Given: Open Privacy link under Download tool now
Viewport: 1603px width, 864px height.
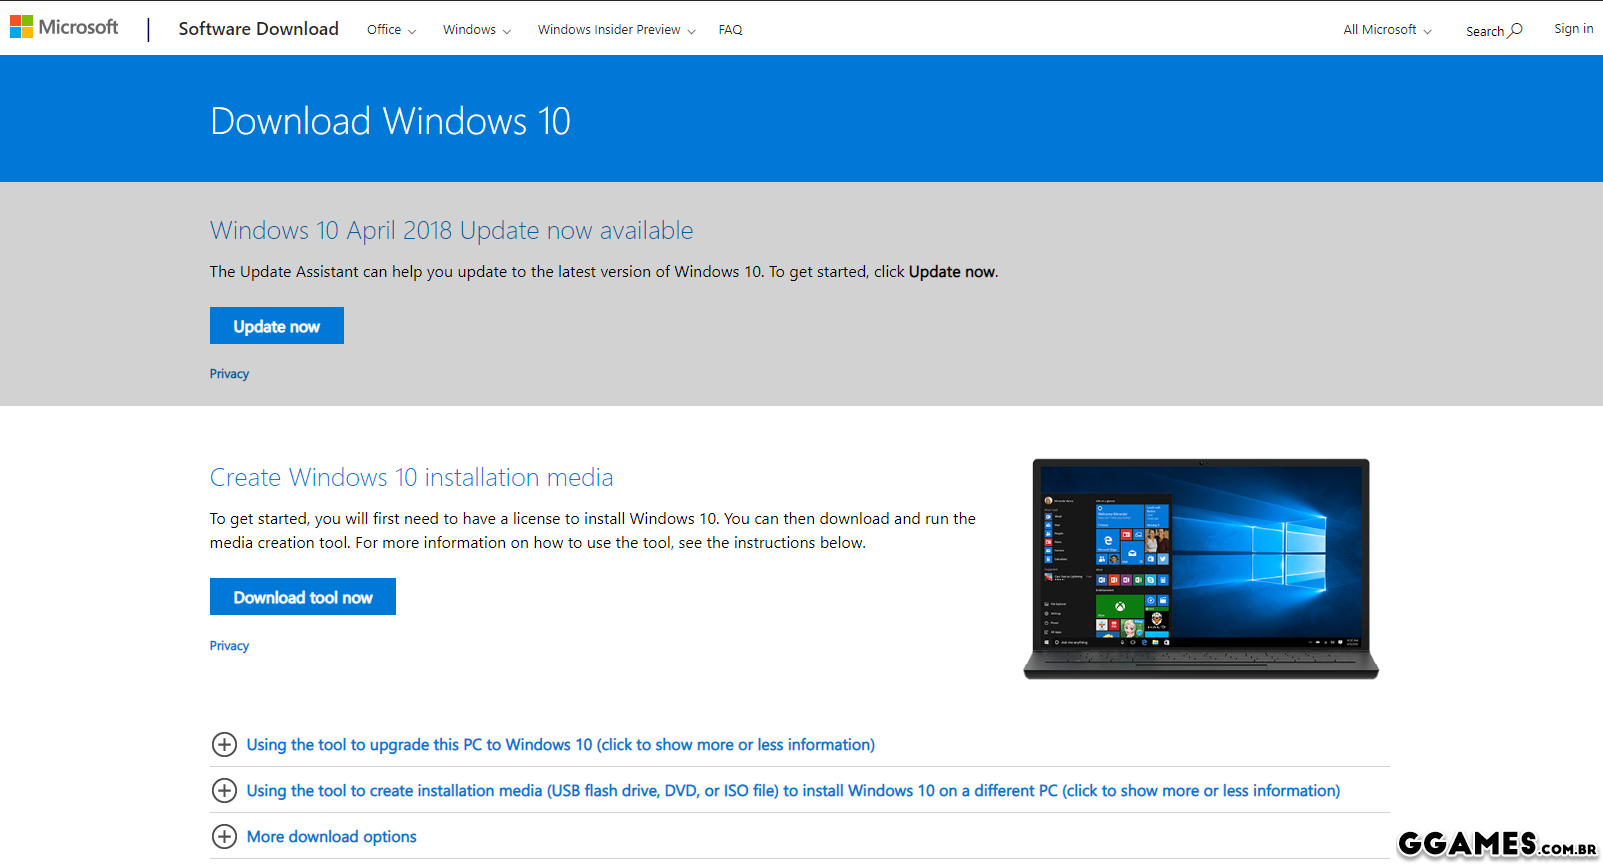Looking at the screenshot, I should click(x=229, y=646).
